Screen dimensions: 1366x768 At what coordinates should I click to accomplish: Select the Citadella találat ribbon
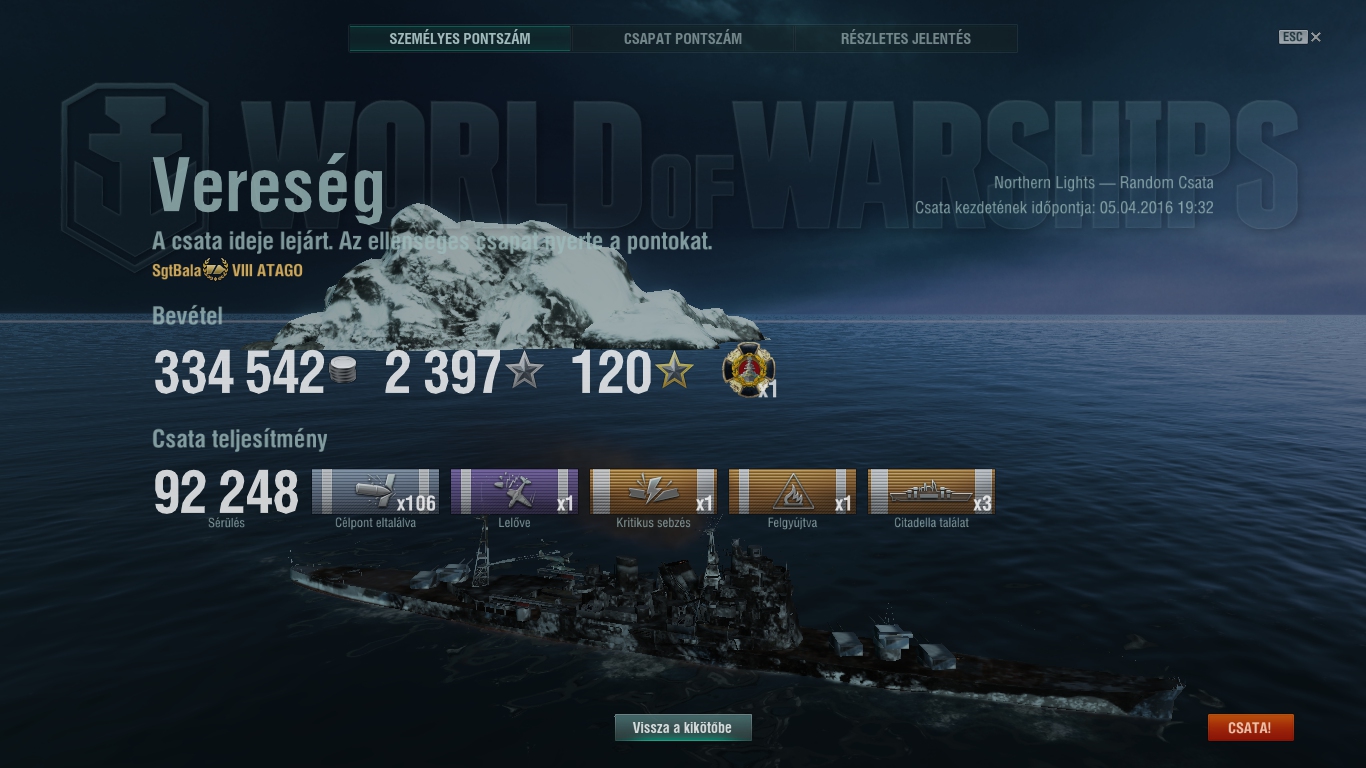coord(931,491)
